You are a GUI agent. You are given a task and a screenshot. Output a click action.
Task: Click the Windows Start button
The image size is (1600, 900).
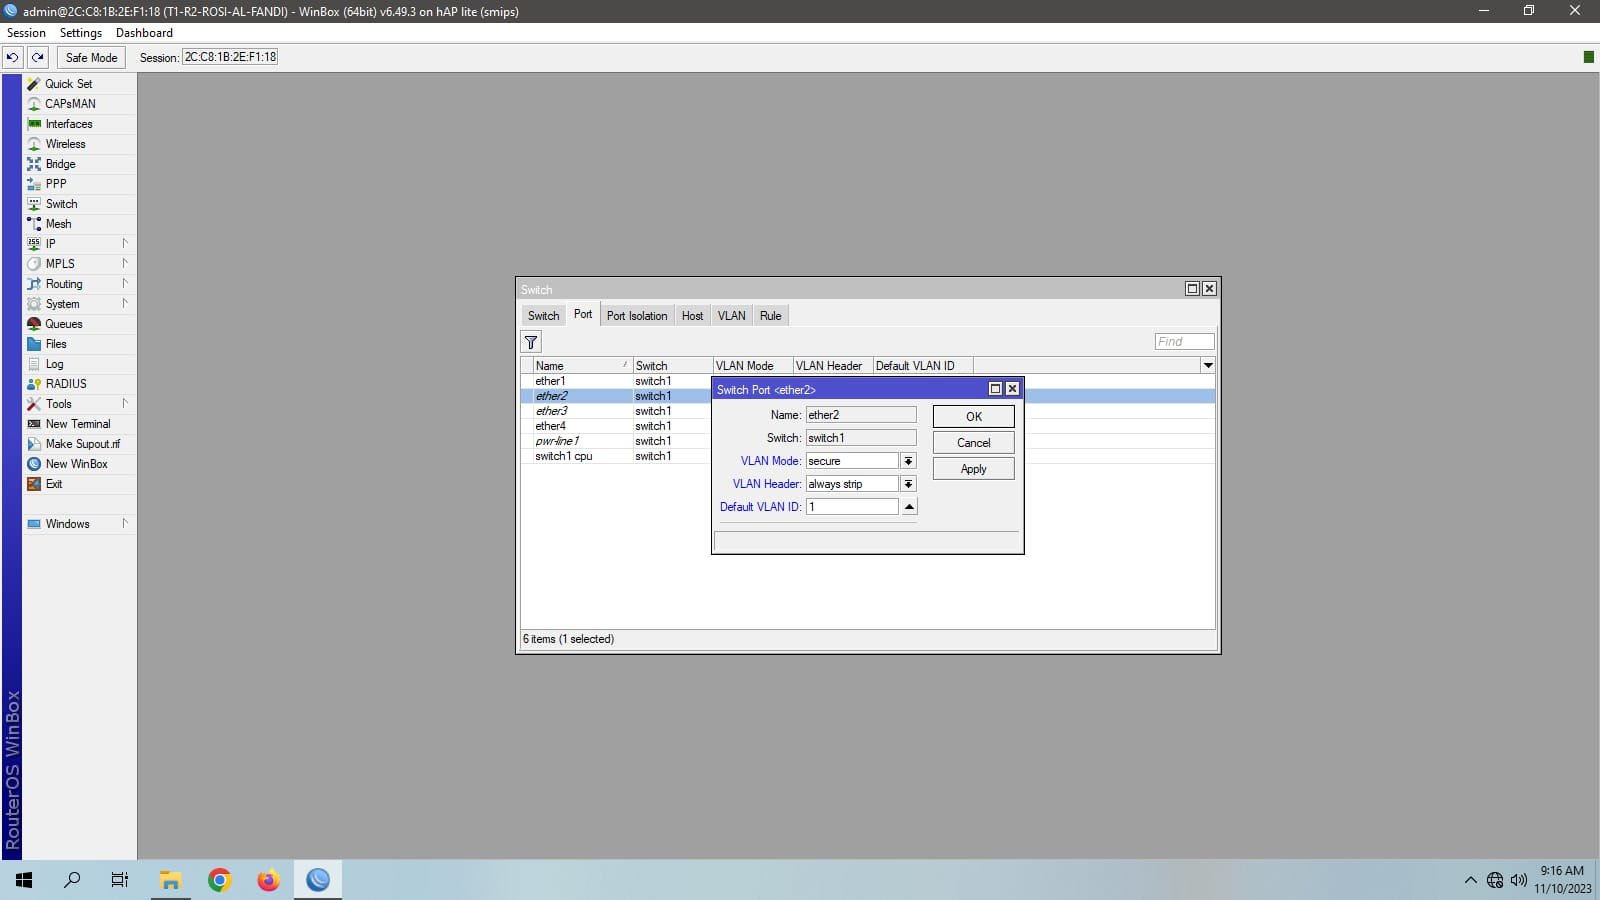(24, 880)
